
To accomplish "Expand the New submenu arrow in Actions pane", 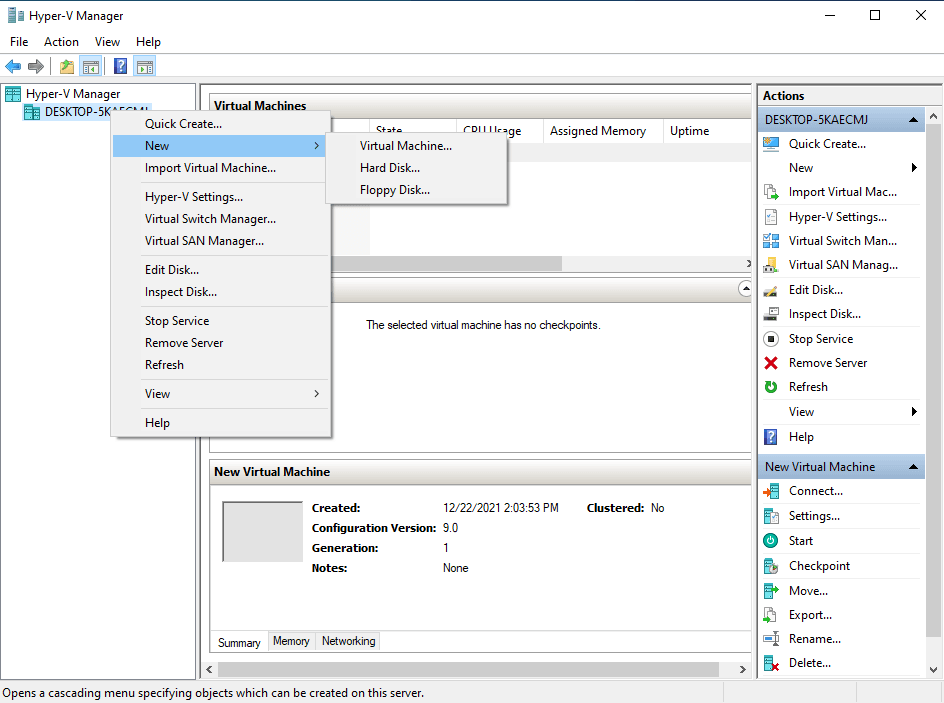I will pyautogui.click(x=914, y=168).
